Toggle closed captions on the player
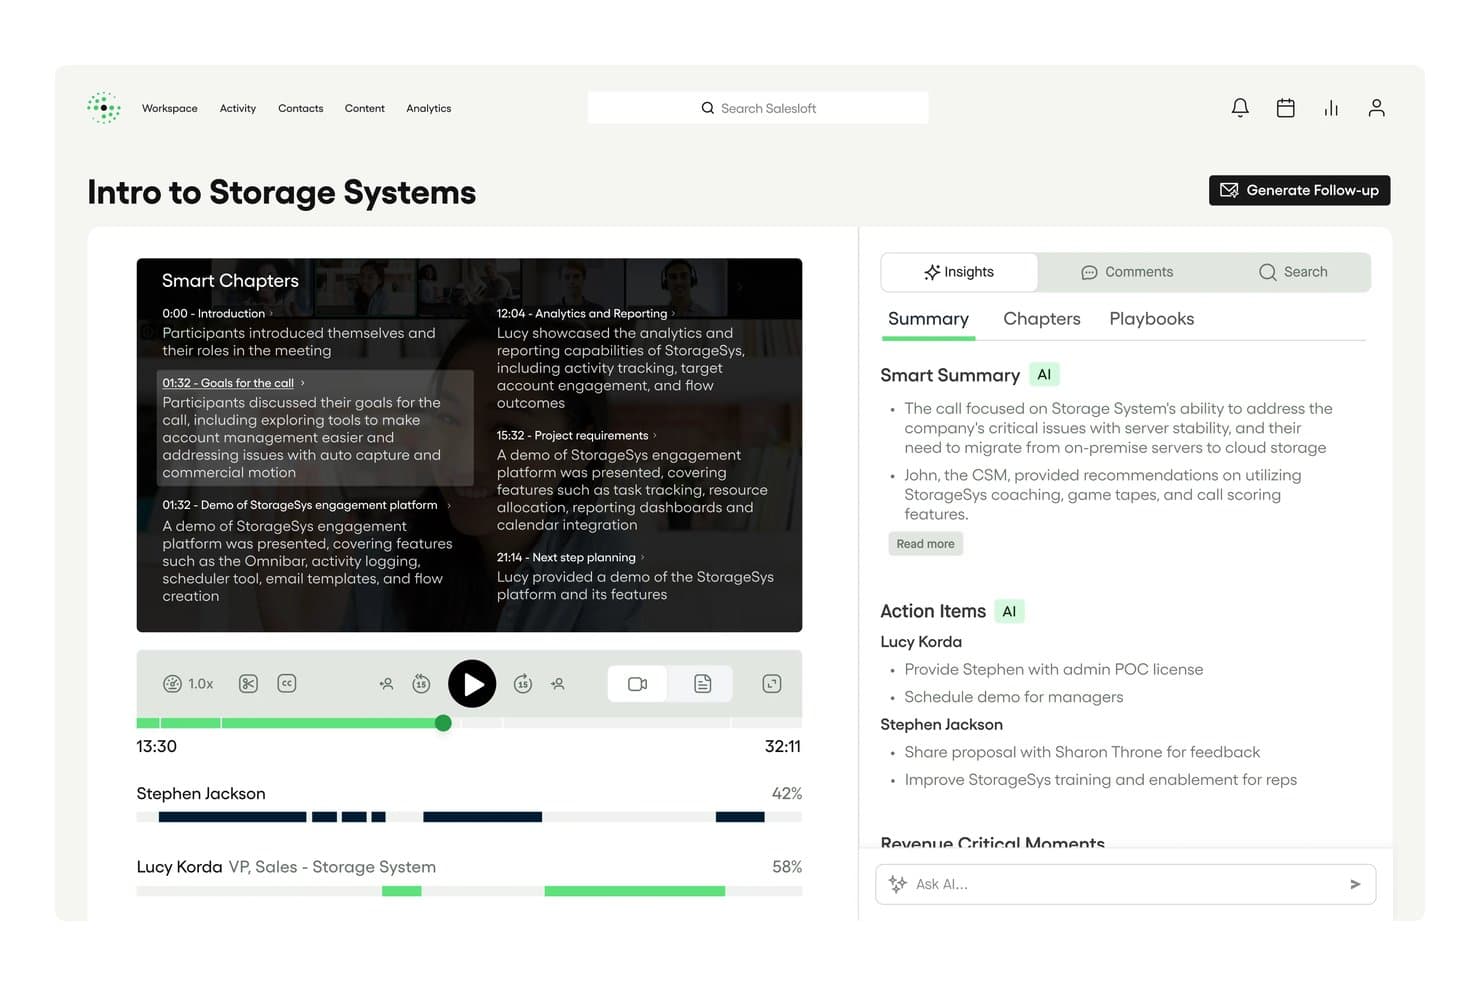1480x987 pixels. click(x=287, y=684)
